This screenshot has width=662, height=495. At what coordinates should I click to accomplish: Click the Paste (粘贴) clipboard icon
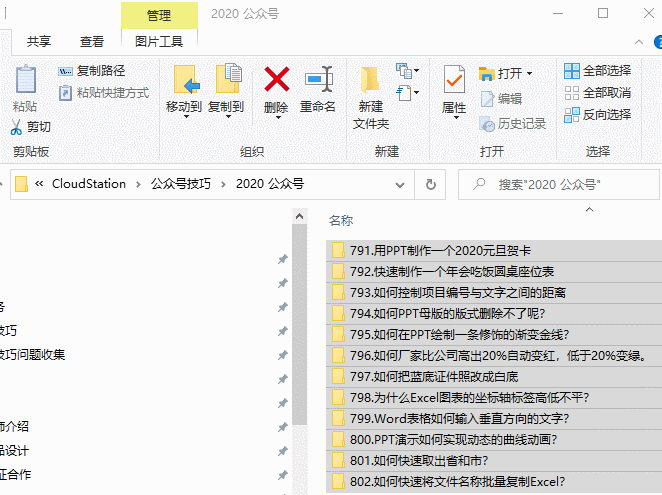tap(25, 80)
